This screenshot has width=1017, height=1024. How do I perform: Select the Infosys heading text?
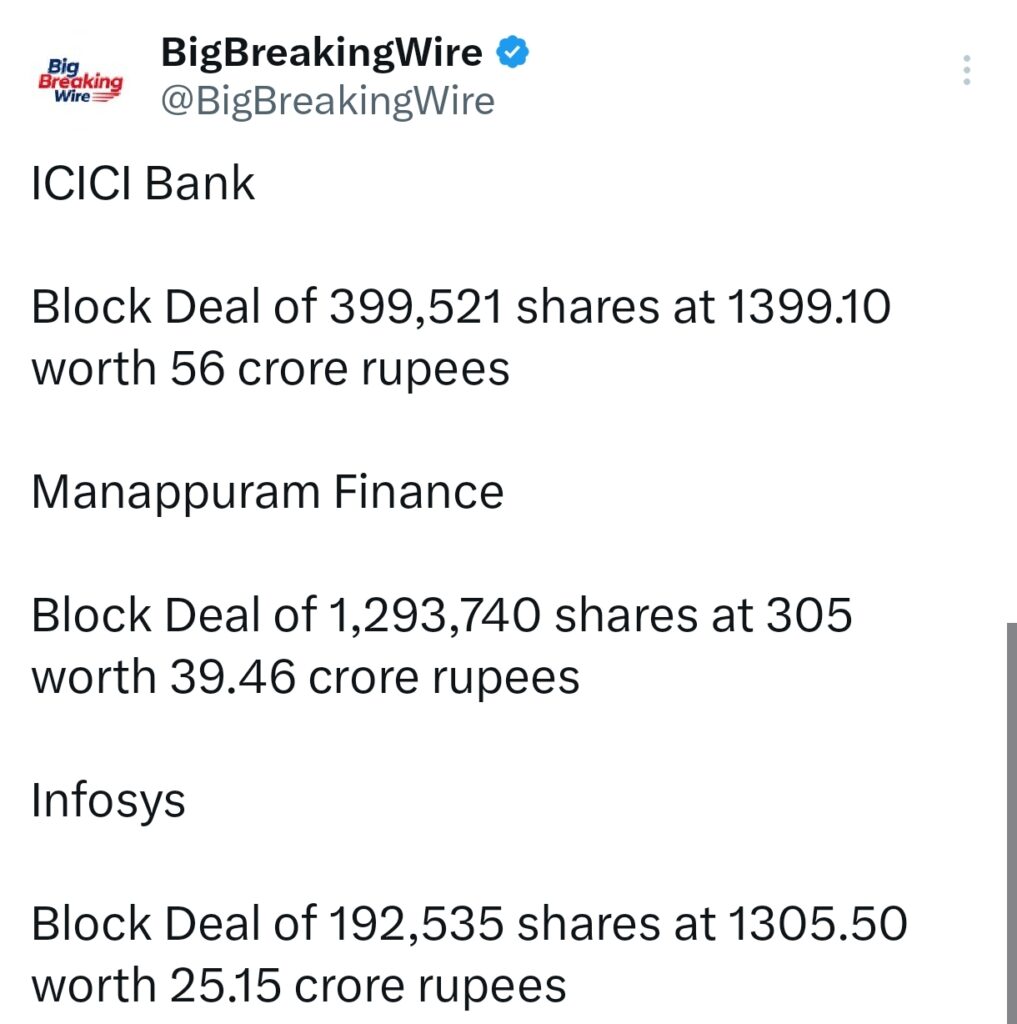pos(108,800)
